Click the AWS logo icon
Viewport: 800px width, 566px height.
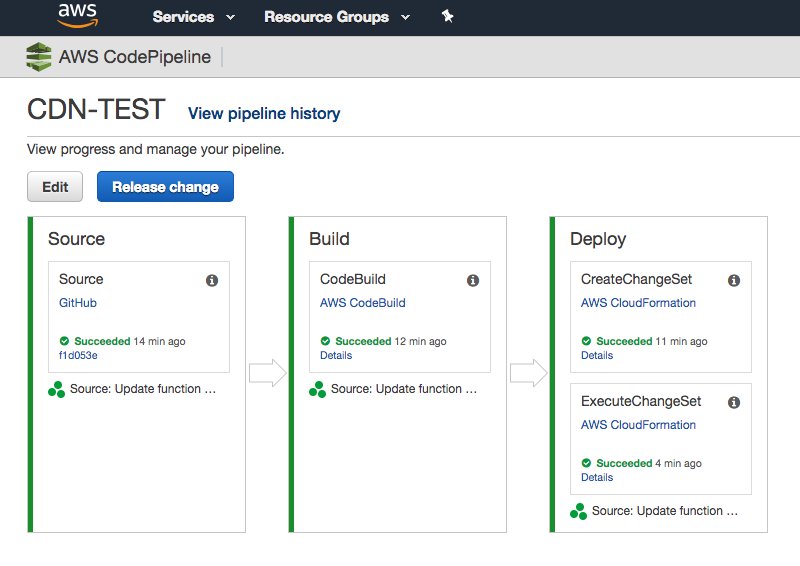(x=77, y=15)
